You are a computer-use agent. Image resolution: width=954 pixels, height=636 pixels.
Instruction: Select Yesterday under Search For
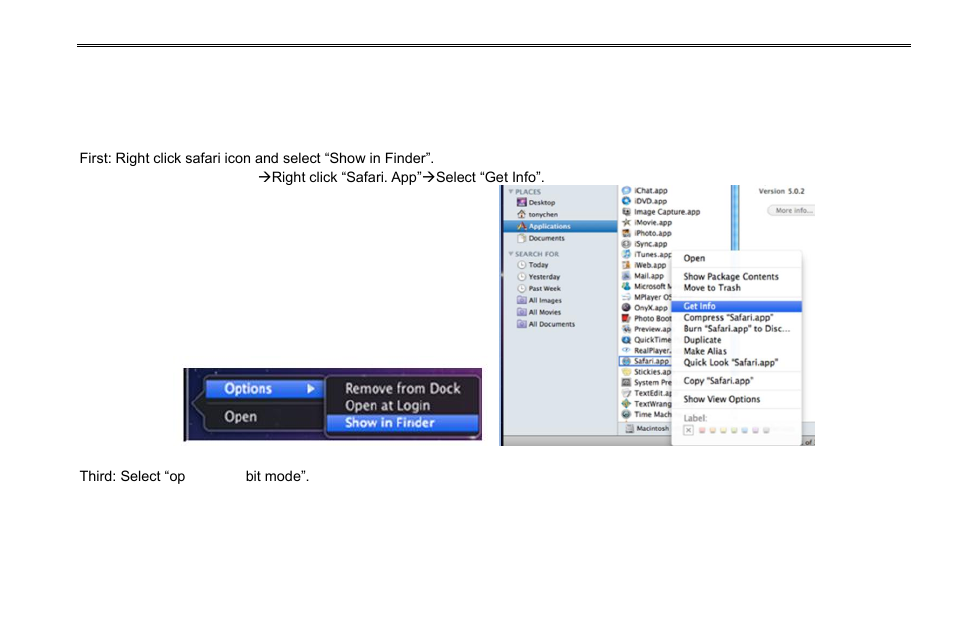[x=545, y=277]
